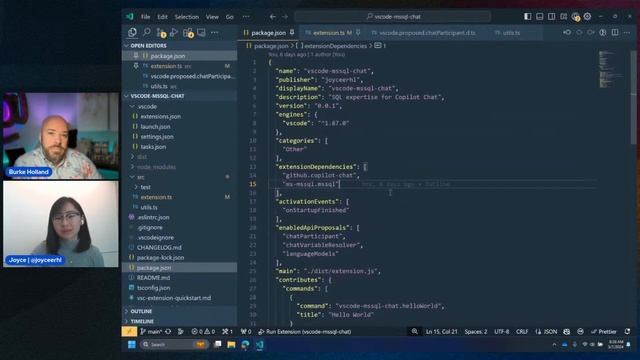Expand the test folder

[180, 187]
